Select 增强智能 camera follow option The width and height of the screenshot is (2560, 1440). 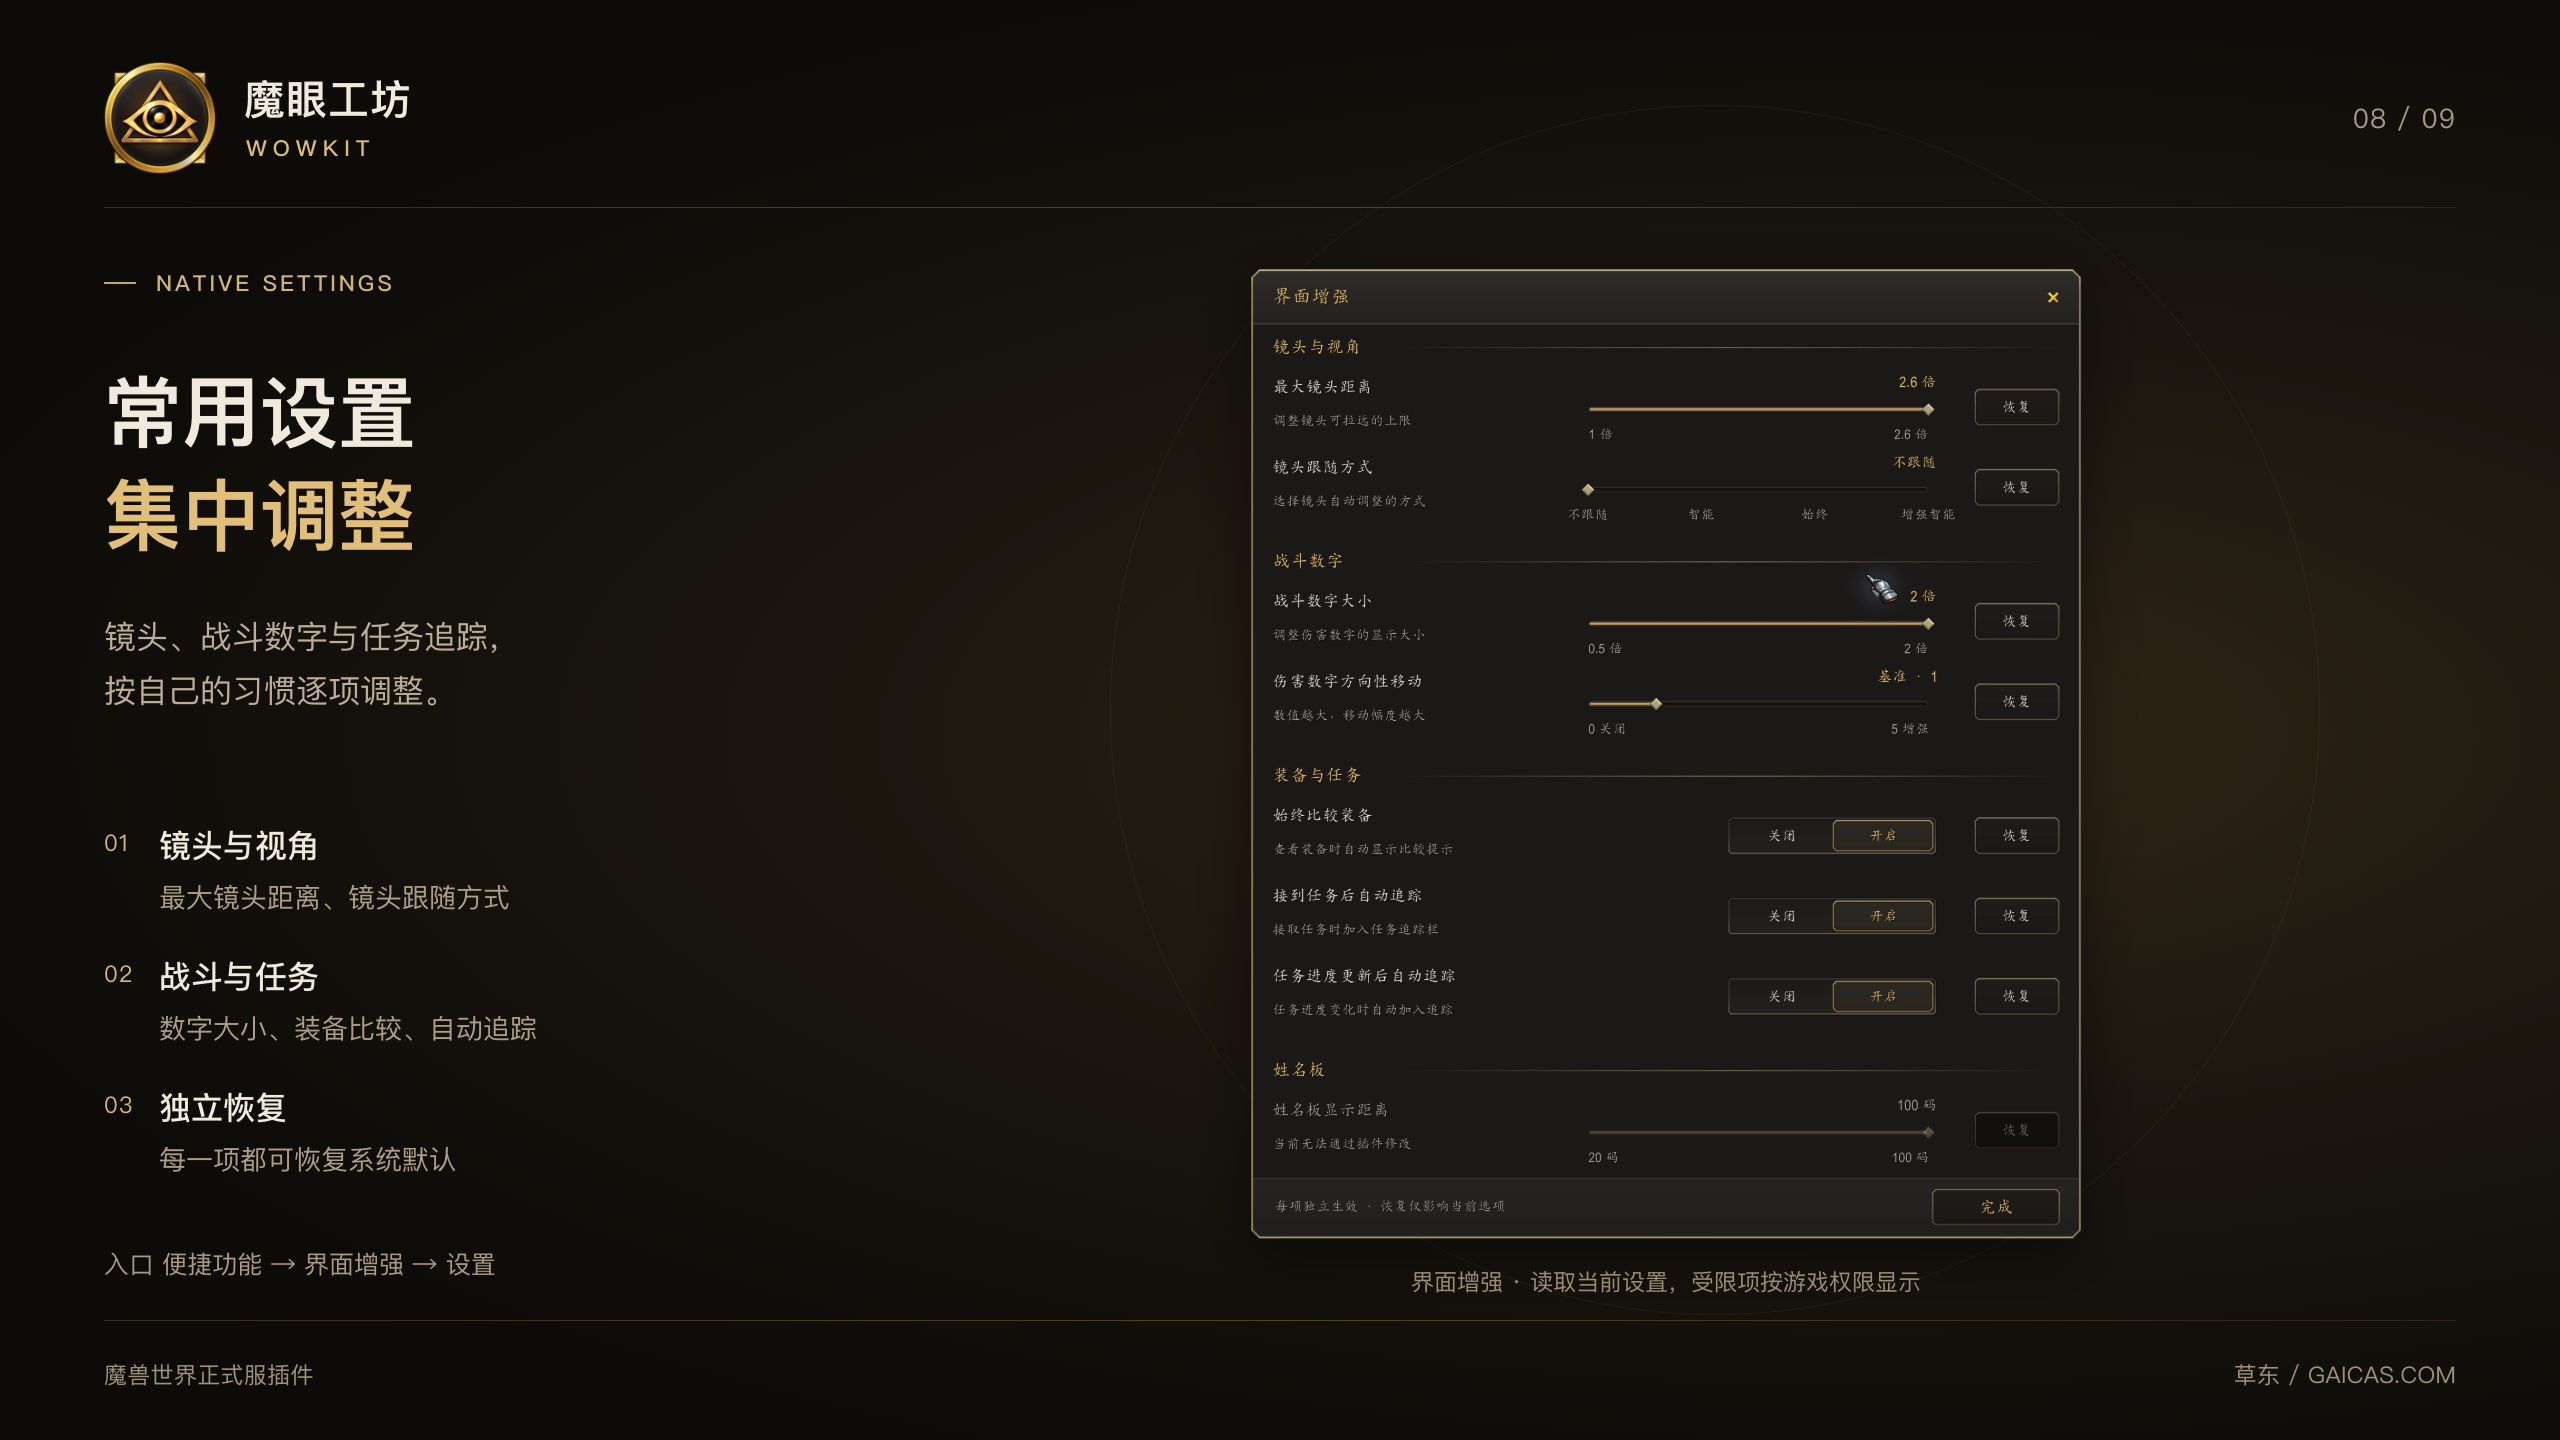click(1927, 514)
